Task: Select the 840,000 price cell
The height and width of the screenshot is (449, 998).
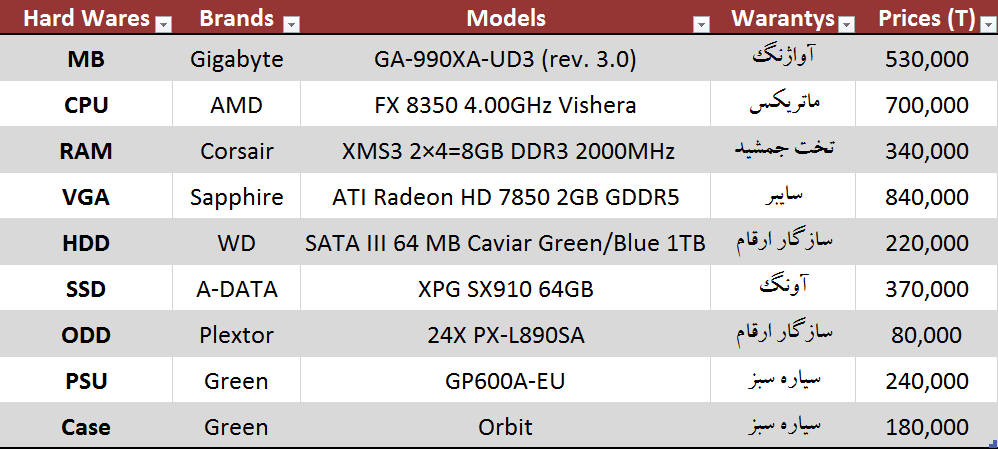Action: (926, 197)
